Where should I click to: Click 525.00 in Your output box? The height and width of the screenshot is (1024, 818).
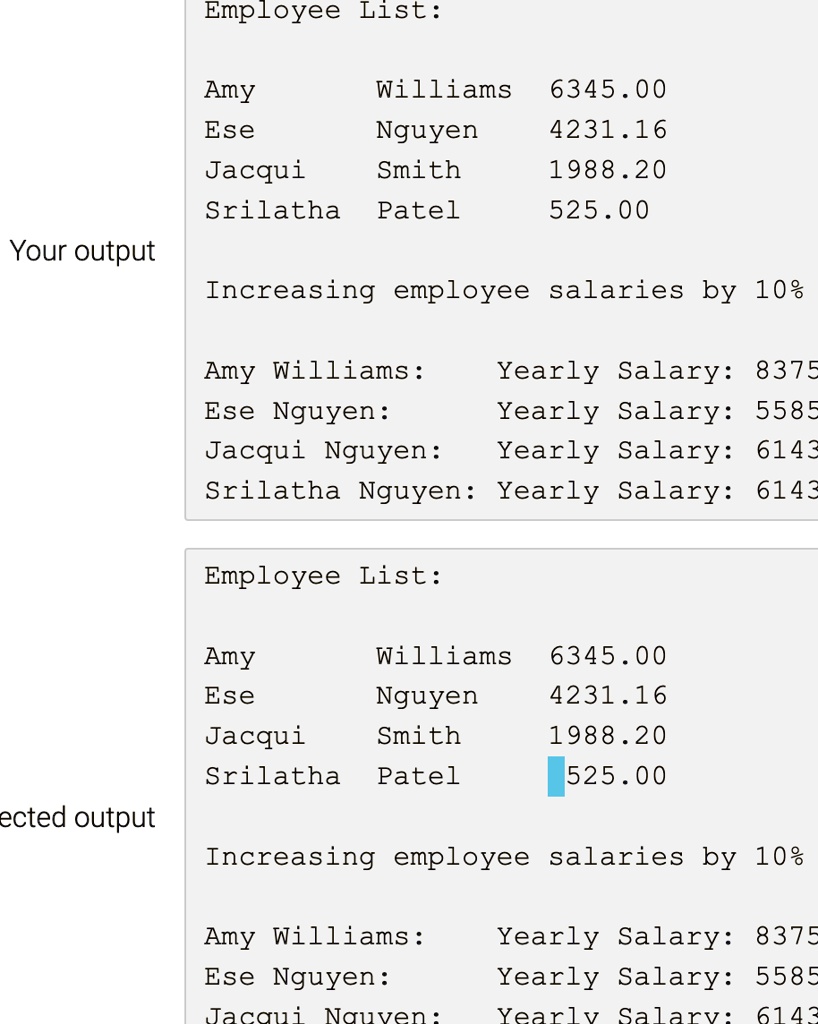point(599,210)
